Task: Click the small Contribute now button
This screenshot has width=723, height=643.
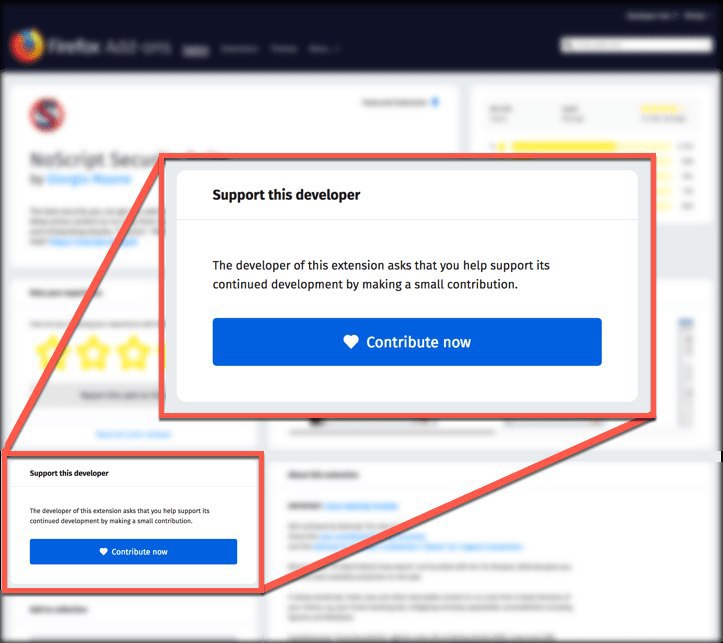Action: click(133, 551)
